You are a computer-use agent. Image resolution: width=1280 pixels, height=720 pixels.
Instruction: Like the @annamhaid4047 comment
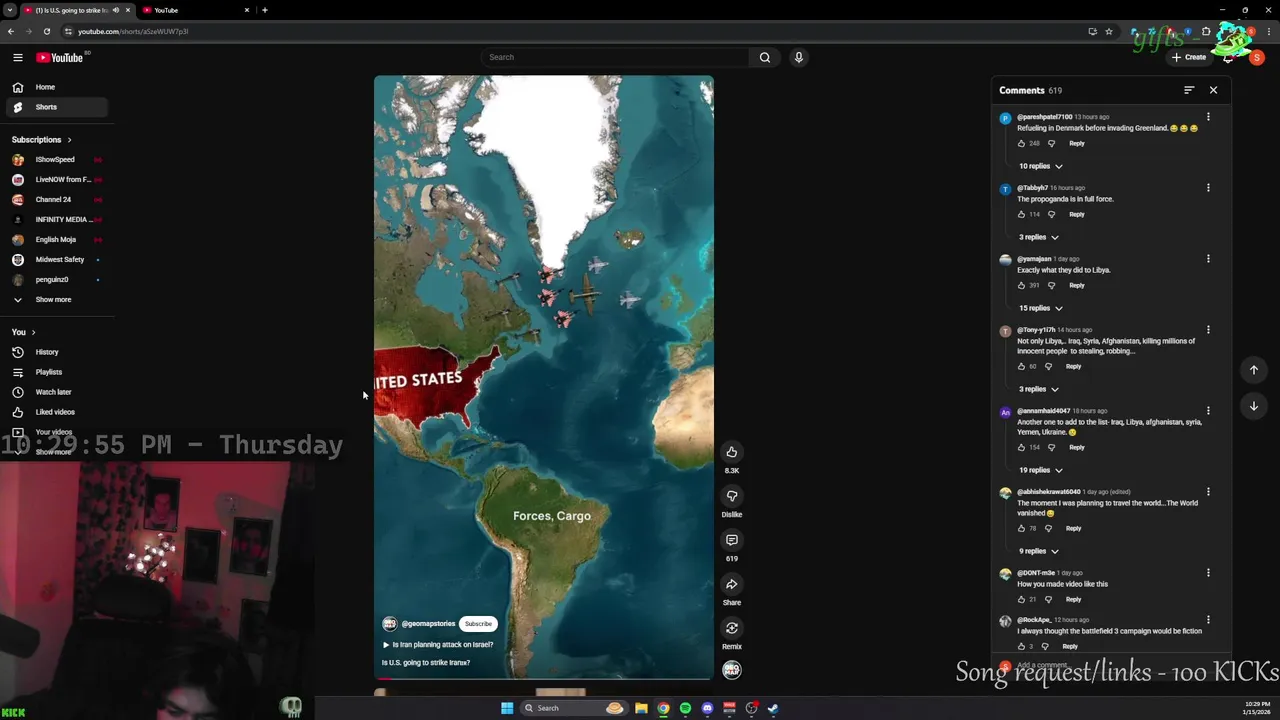tap(1021, 447)
